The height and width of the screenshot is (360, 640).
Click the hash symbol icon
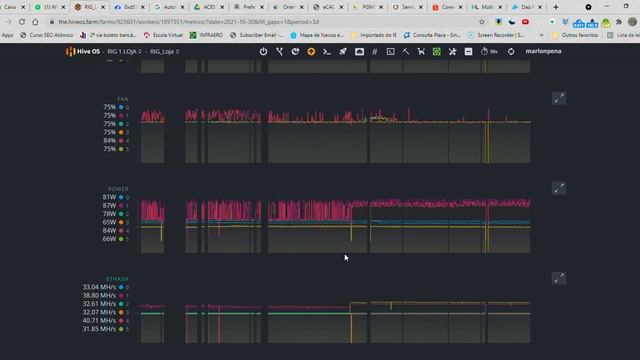[x=374, y=51]
